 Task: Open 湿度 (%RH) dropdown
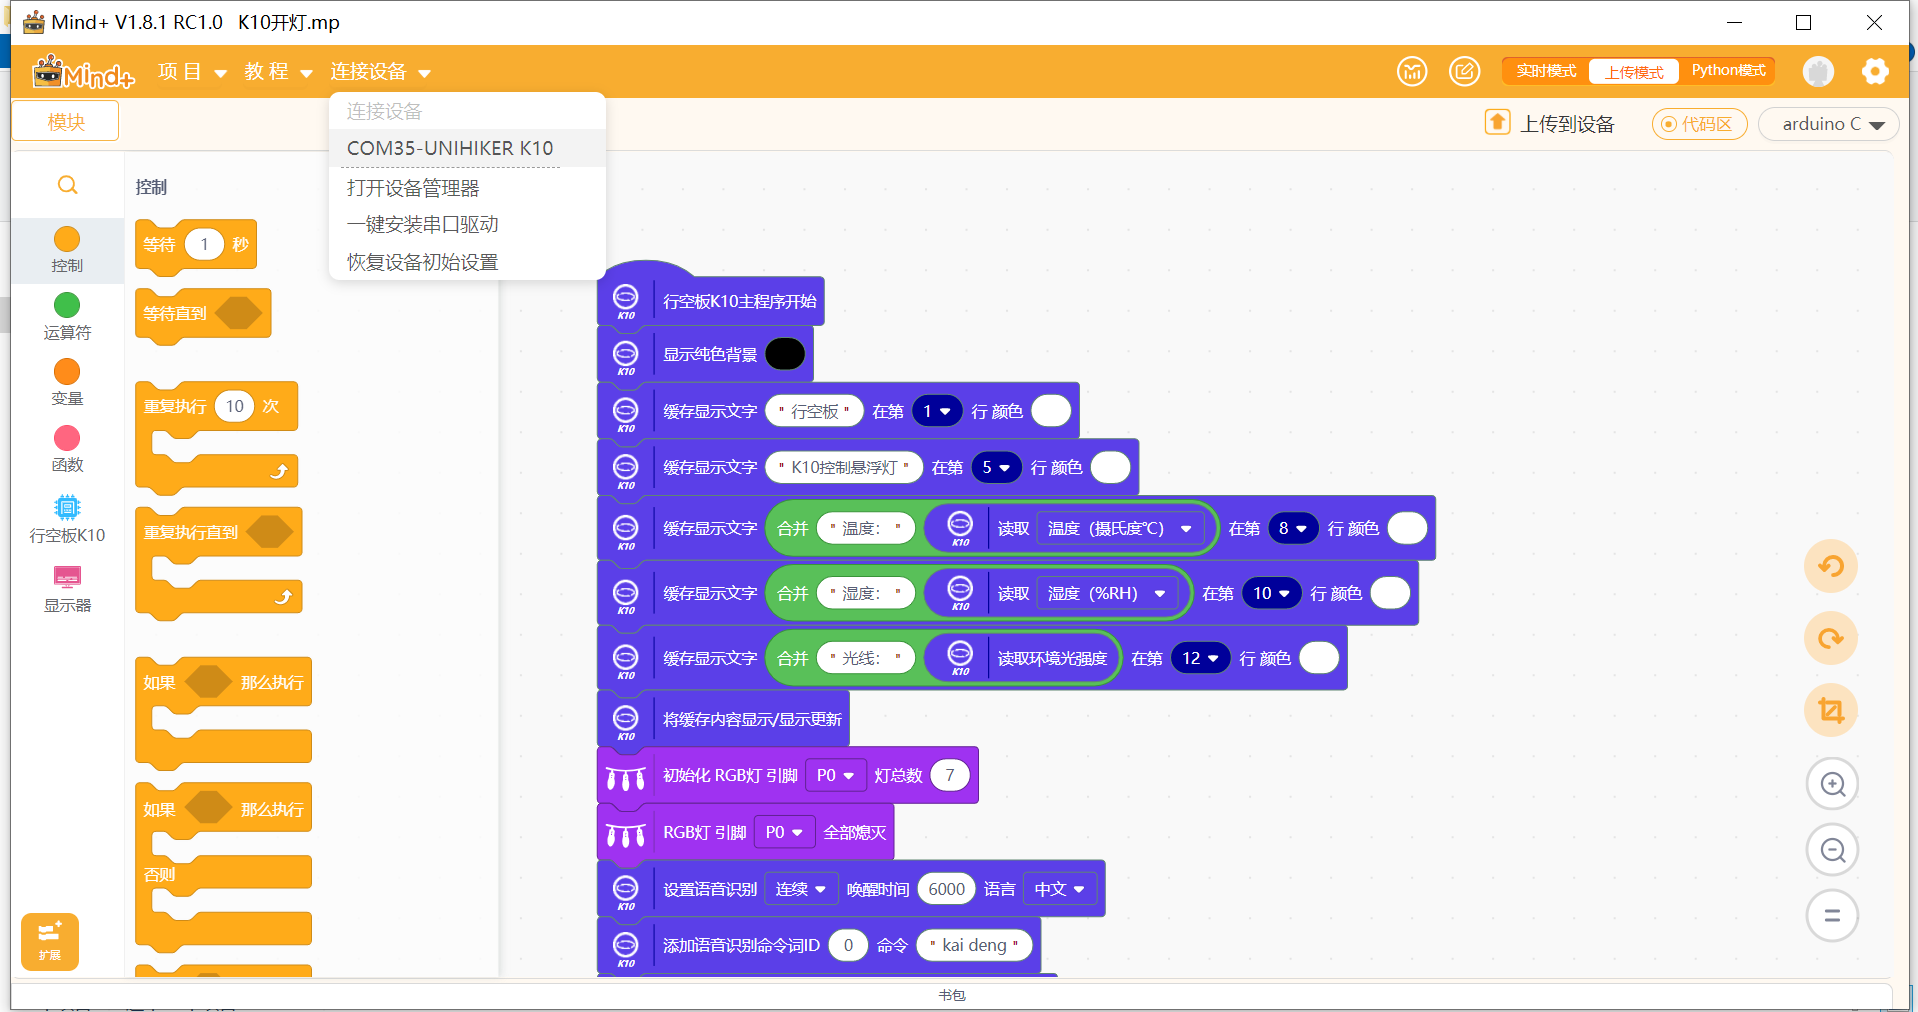1106,593
